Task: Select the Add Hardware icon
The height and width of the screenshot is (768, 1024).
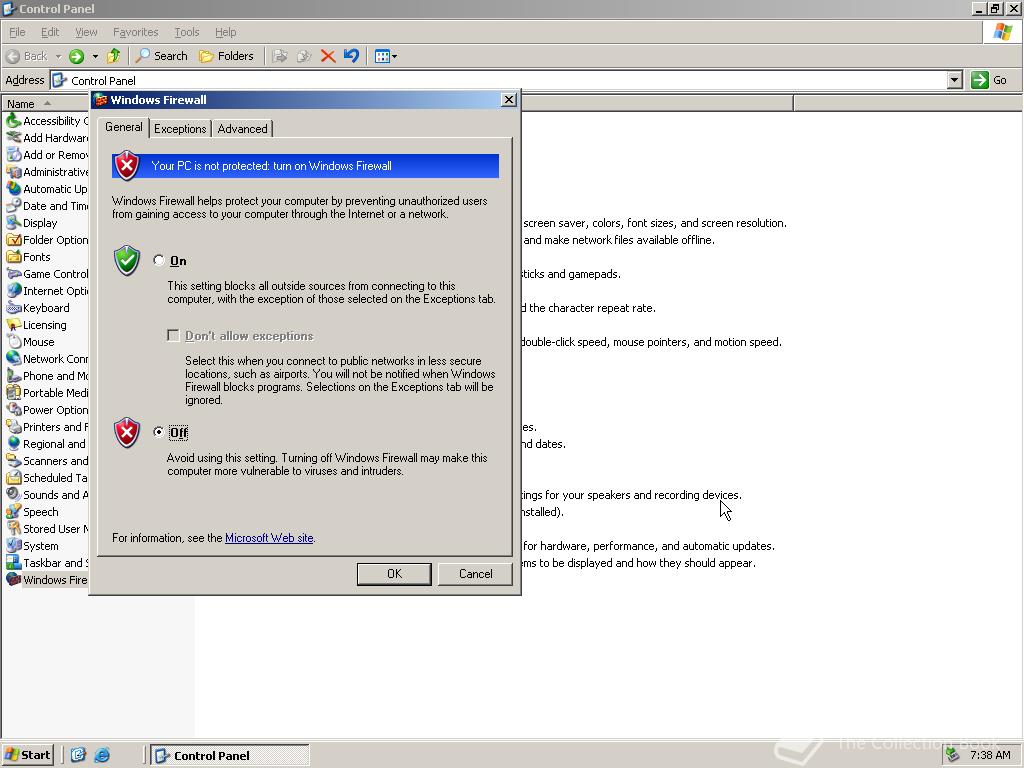Action: pyautogui.click(x=14, y=138)
